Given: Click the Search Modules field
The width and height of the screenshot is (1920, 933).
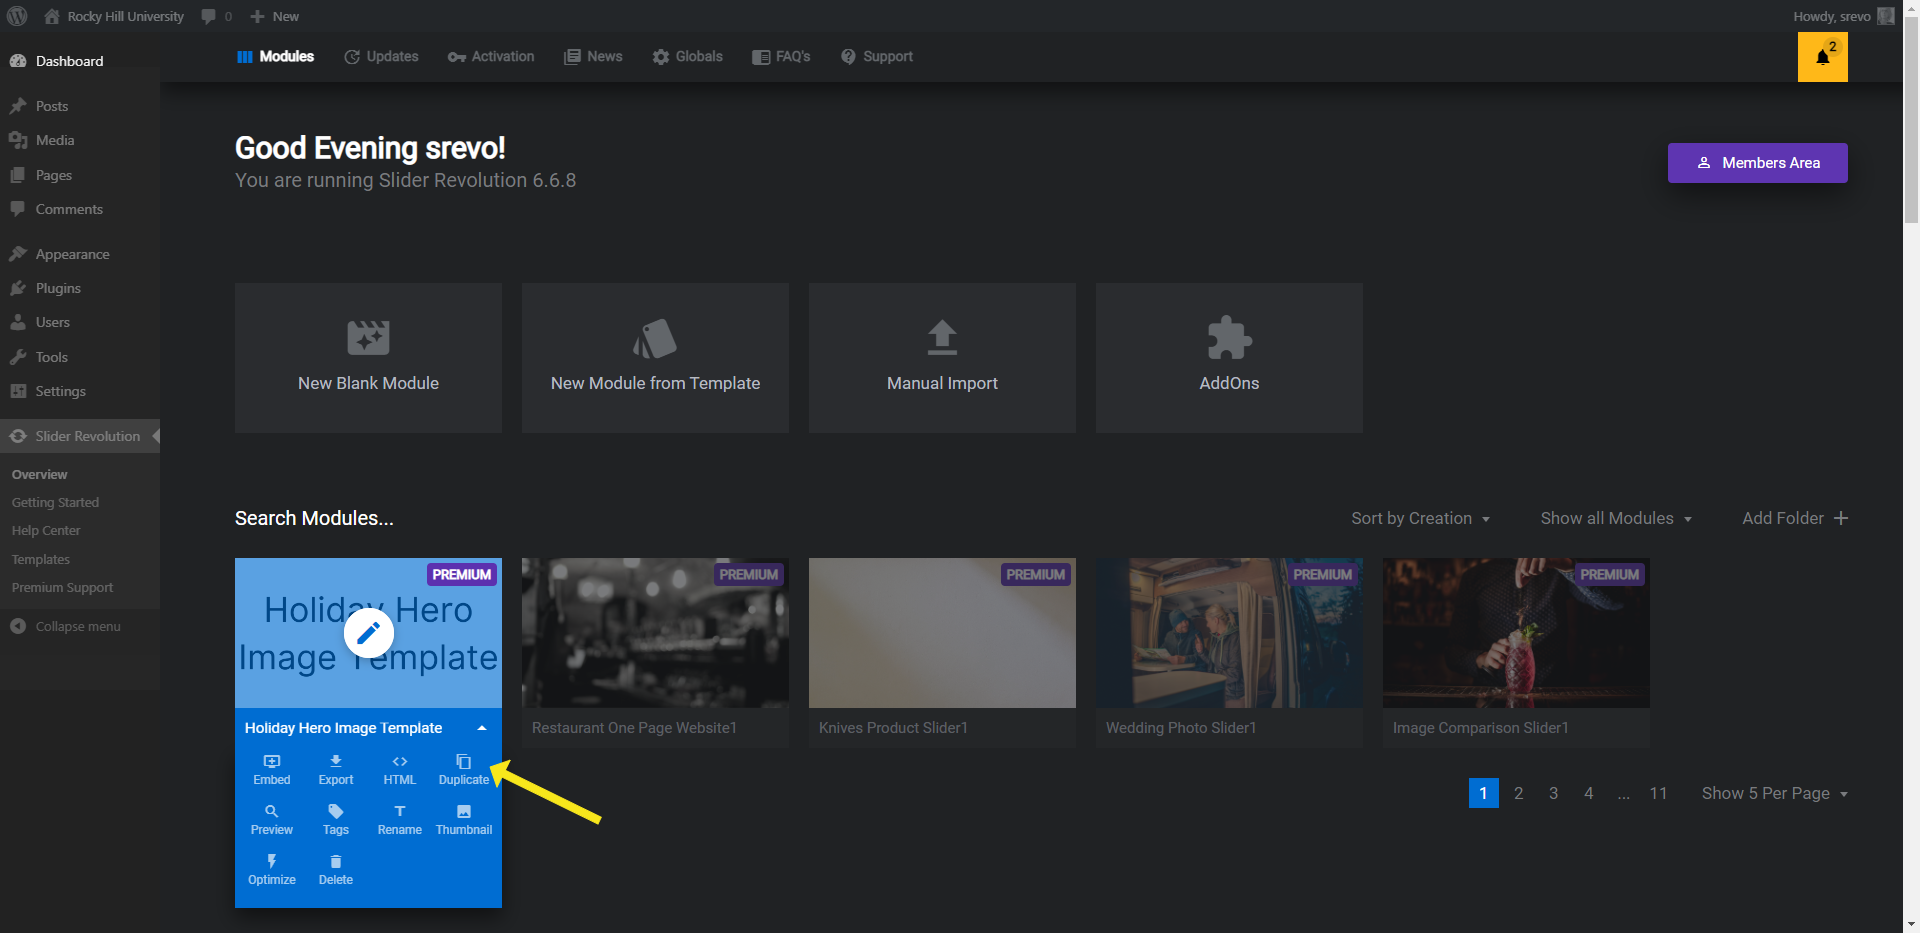Looking at the screenshot, I should (314, 518).
